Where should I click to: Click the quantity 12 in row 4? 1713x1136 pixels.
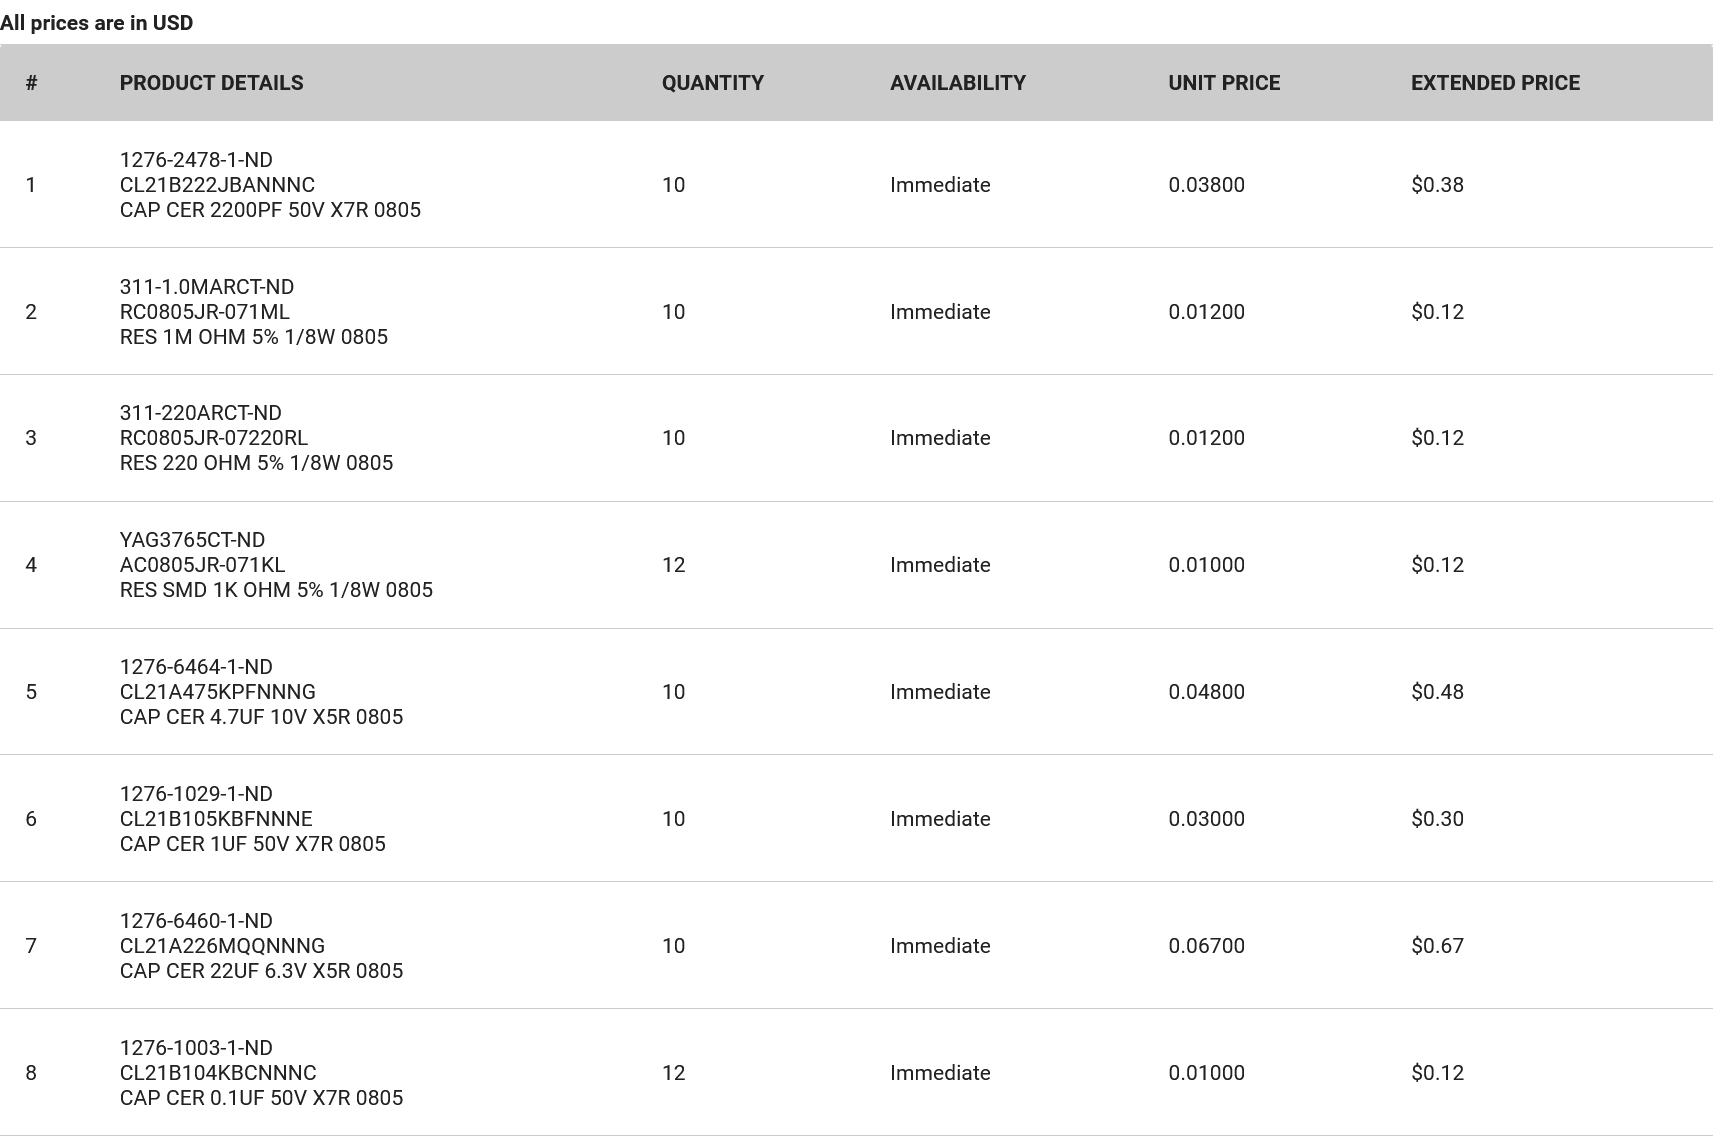(x=673, y=565)
